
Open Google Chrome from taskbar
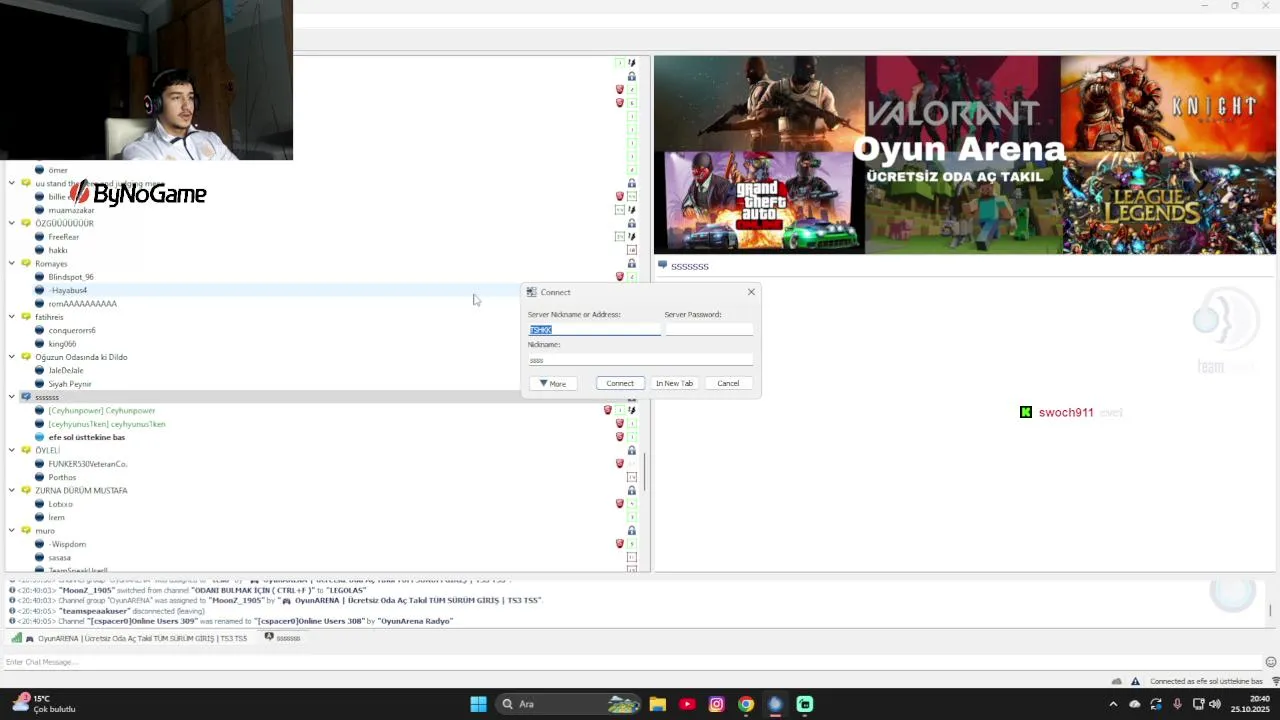(746, 704)
